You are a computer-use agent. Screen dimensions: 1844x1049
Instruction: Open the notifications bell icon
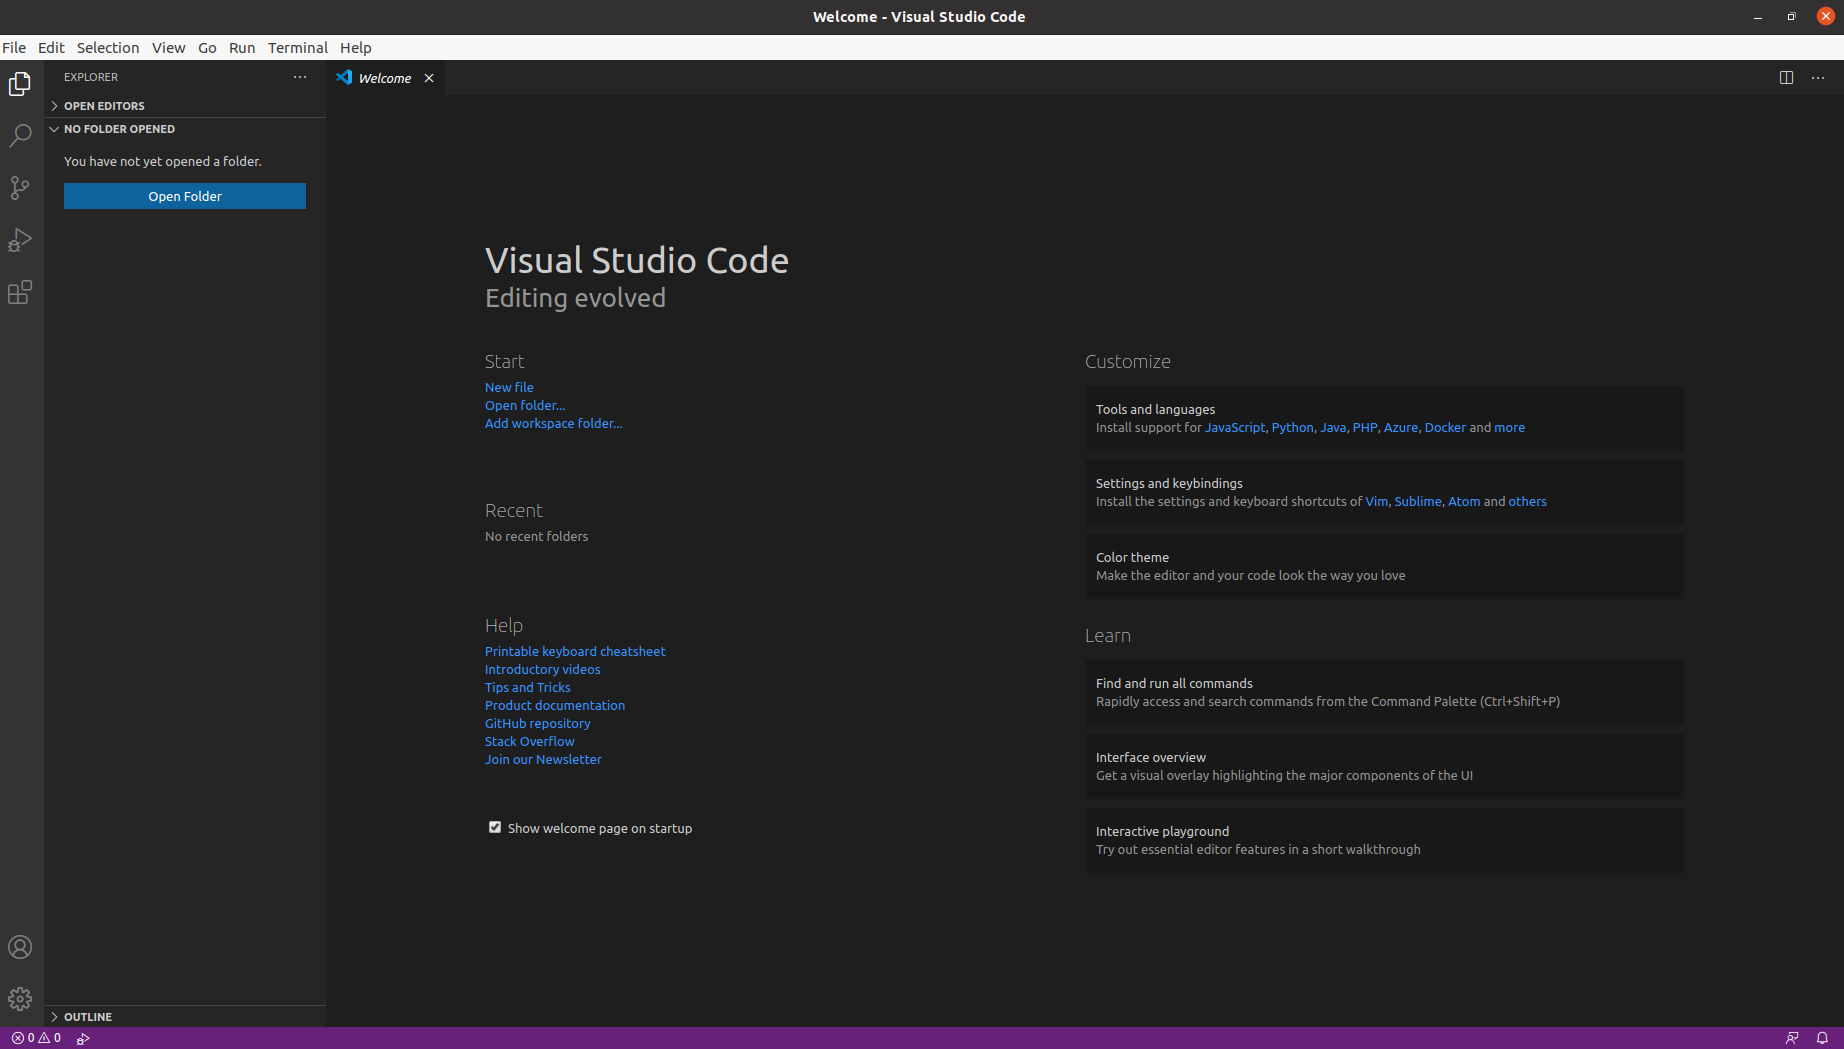tap(1822, 1038)
